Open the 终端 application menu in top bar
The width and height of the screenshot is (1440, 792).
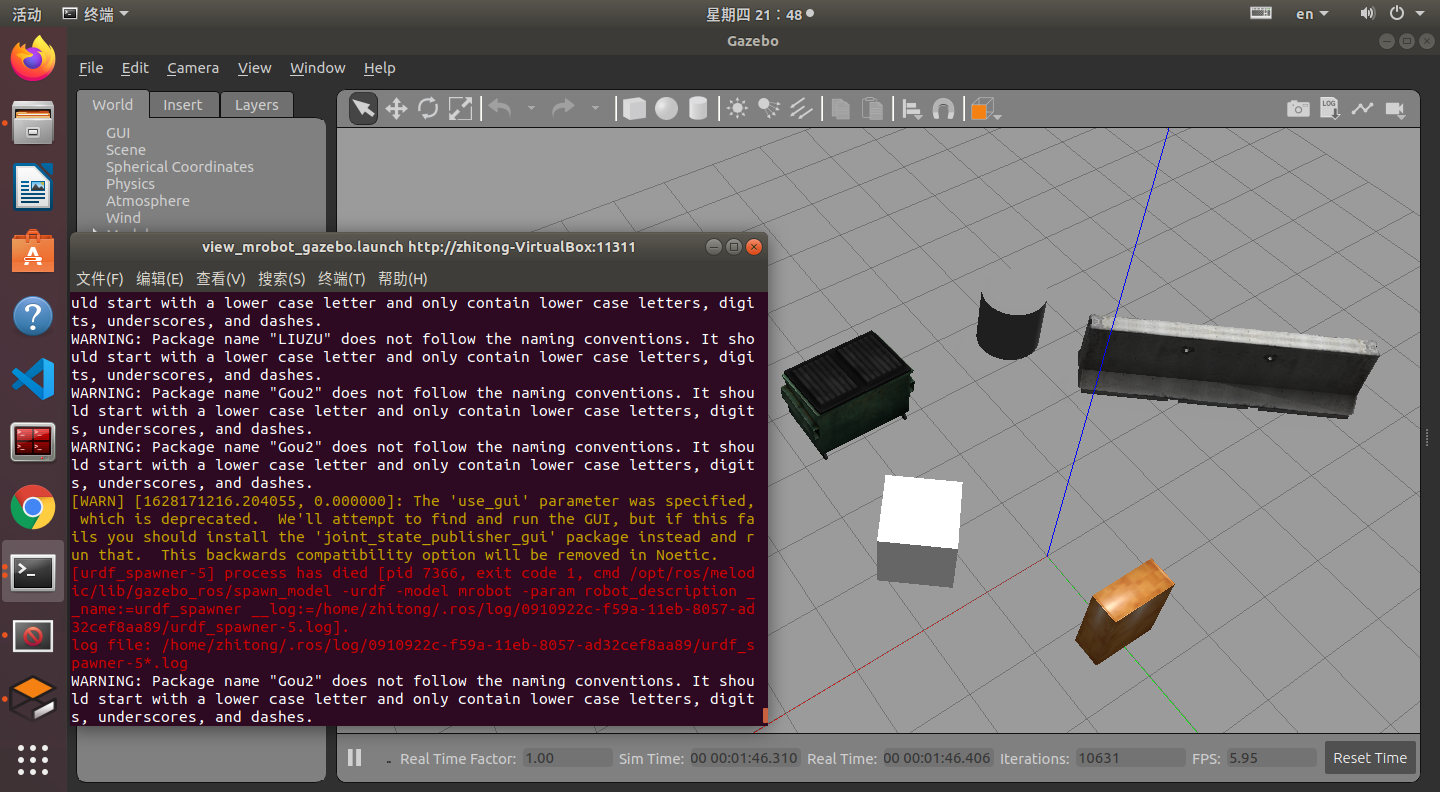pyautogui.click(x=96, y=14)
